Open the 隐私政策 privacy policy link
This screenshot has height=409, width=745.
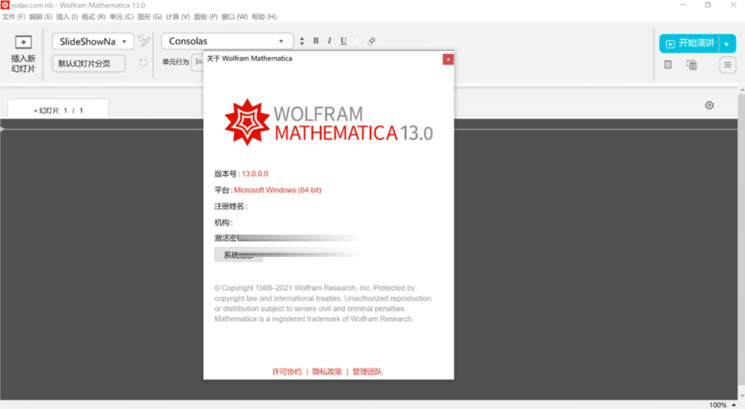pyautogui.click(x=326, y=371)
